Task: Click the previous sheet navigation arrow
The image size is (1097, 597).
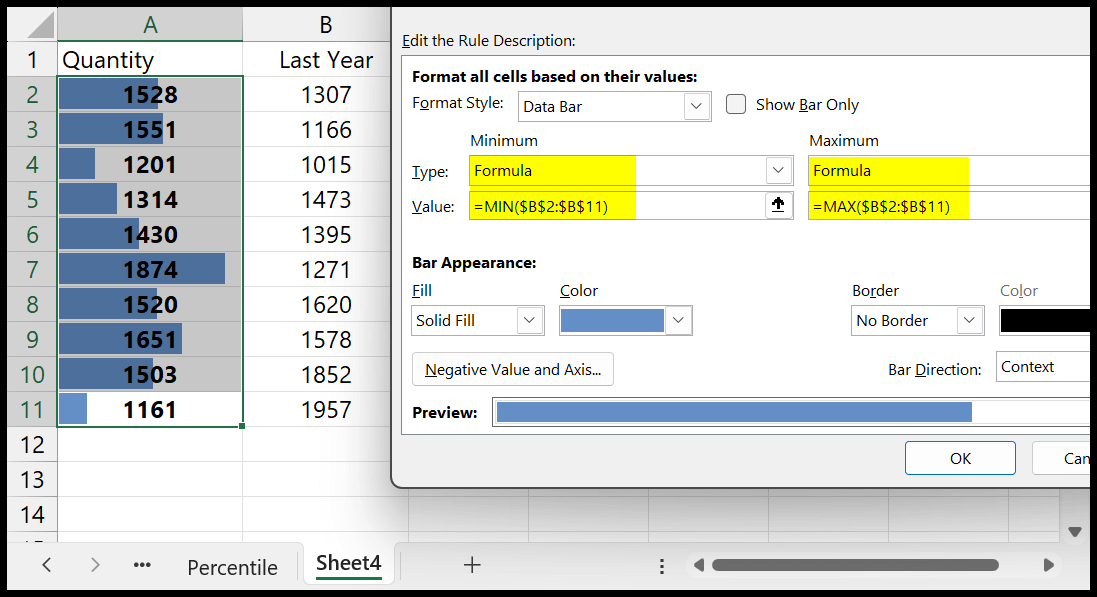Action: [46, 565]
